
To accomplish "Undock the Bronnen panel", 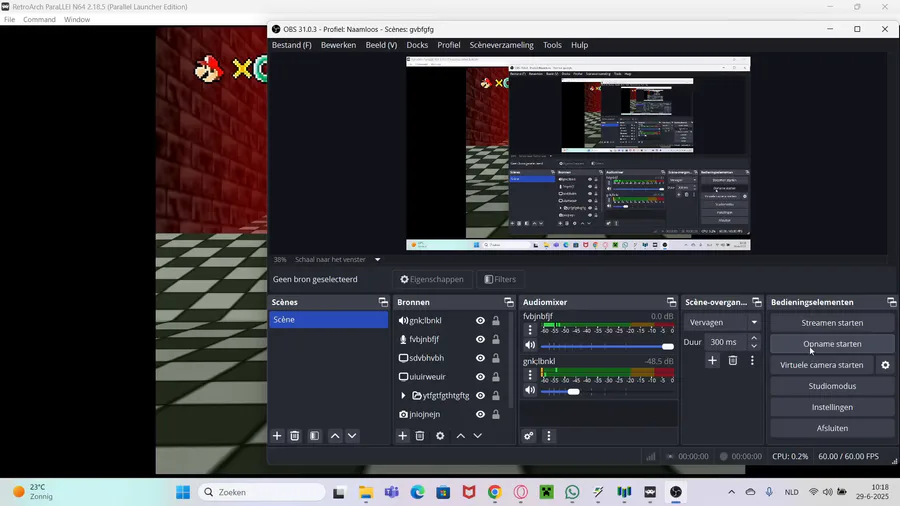I will pos(509,302).
